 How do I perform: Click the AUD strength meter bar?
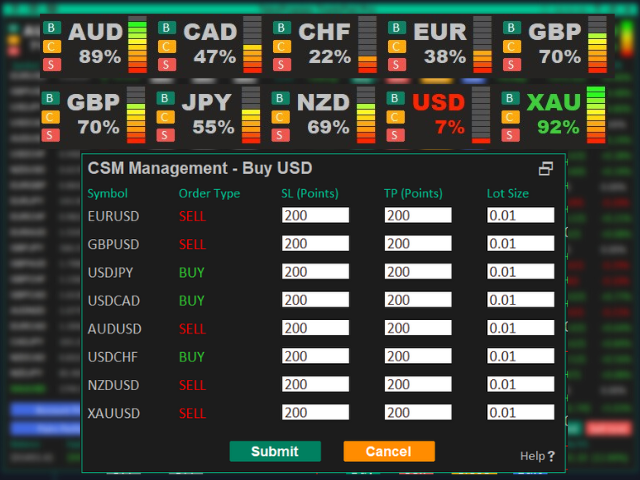(x=137, y=45)
